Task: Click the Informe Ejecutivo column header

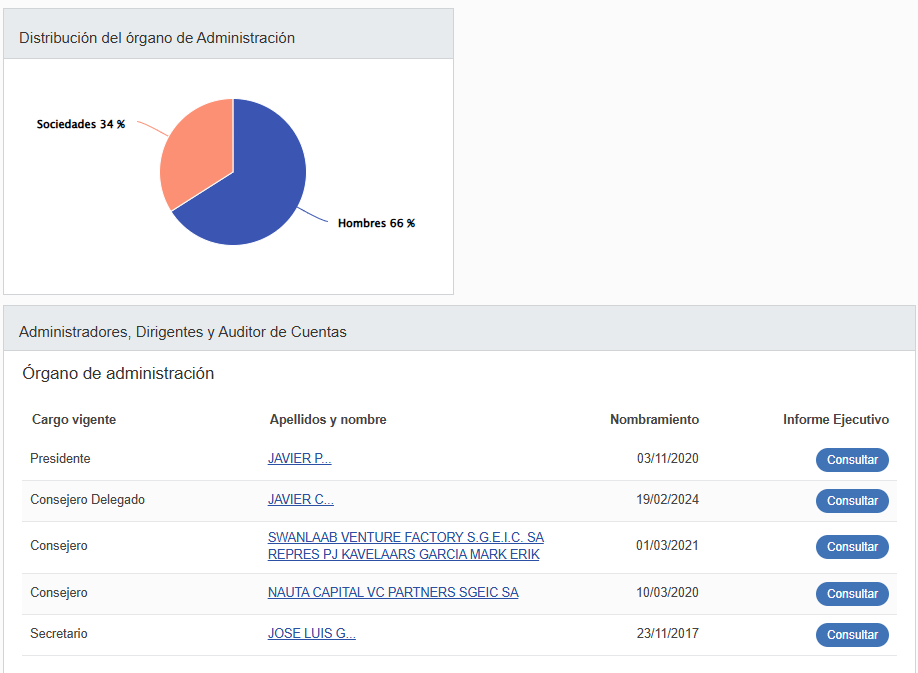Action: click(x=835, y=420)
